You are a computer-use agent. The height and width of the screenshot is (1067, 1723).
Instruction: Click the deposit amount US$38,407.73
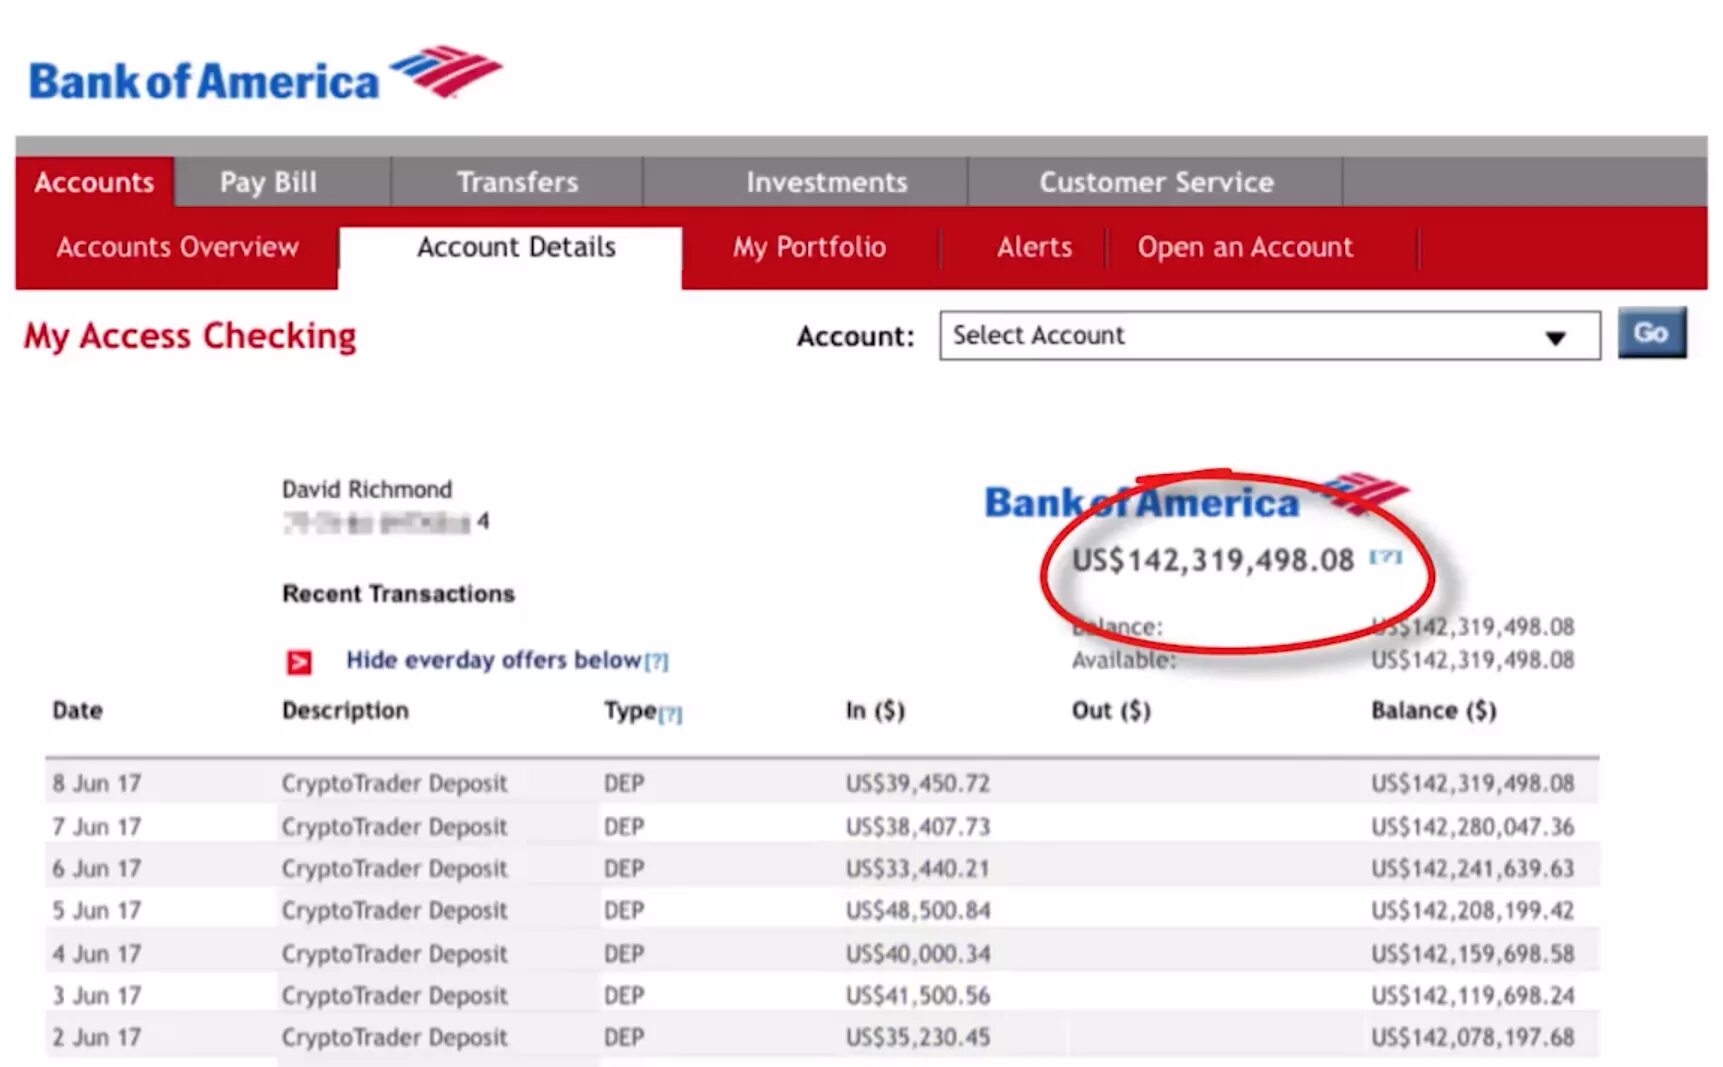click(x=917, y=827)
